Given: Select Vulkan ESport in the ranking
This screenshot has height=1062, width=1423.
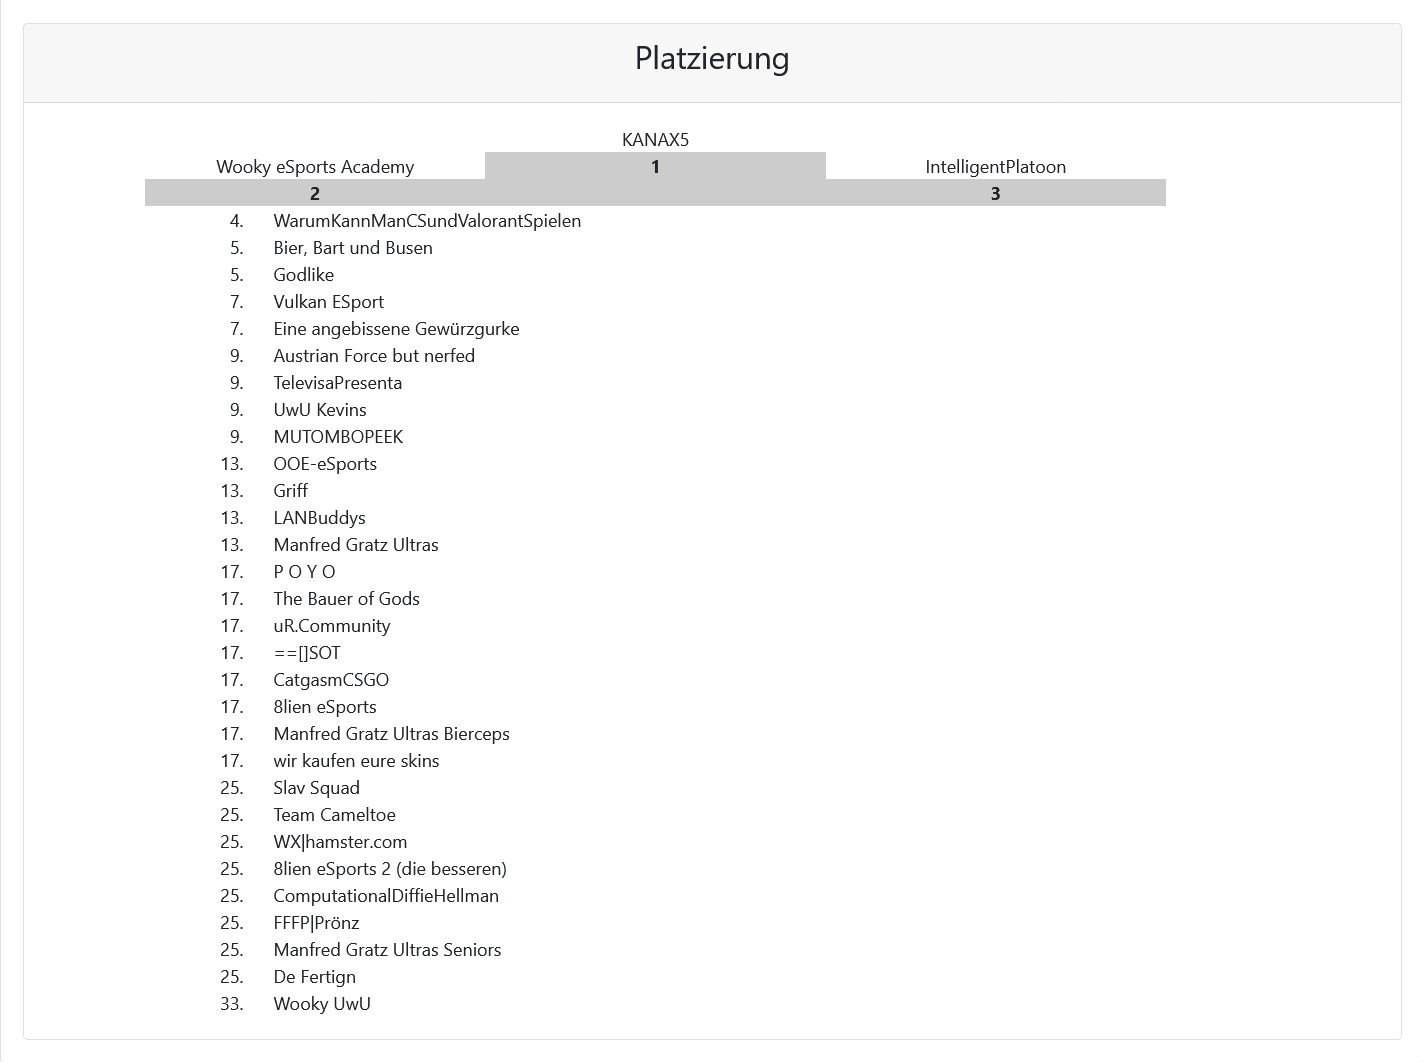Looking at the screenshot, I should coord(328,302).
